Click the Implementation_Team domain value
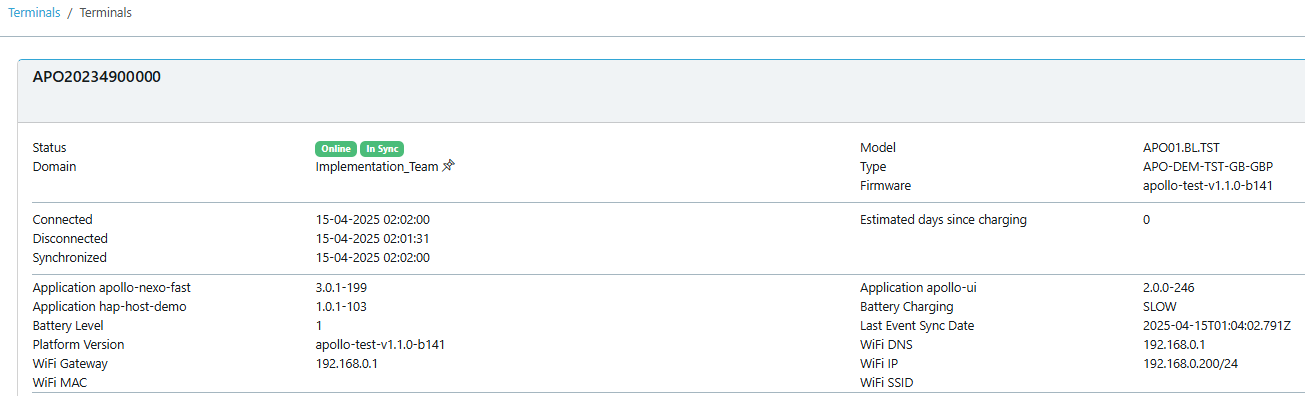The width and height of the screenshot is (1305, 396). (x=377, y=167)
